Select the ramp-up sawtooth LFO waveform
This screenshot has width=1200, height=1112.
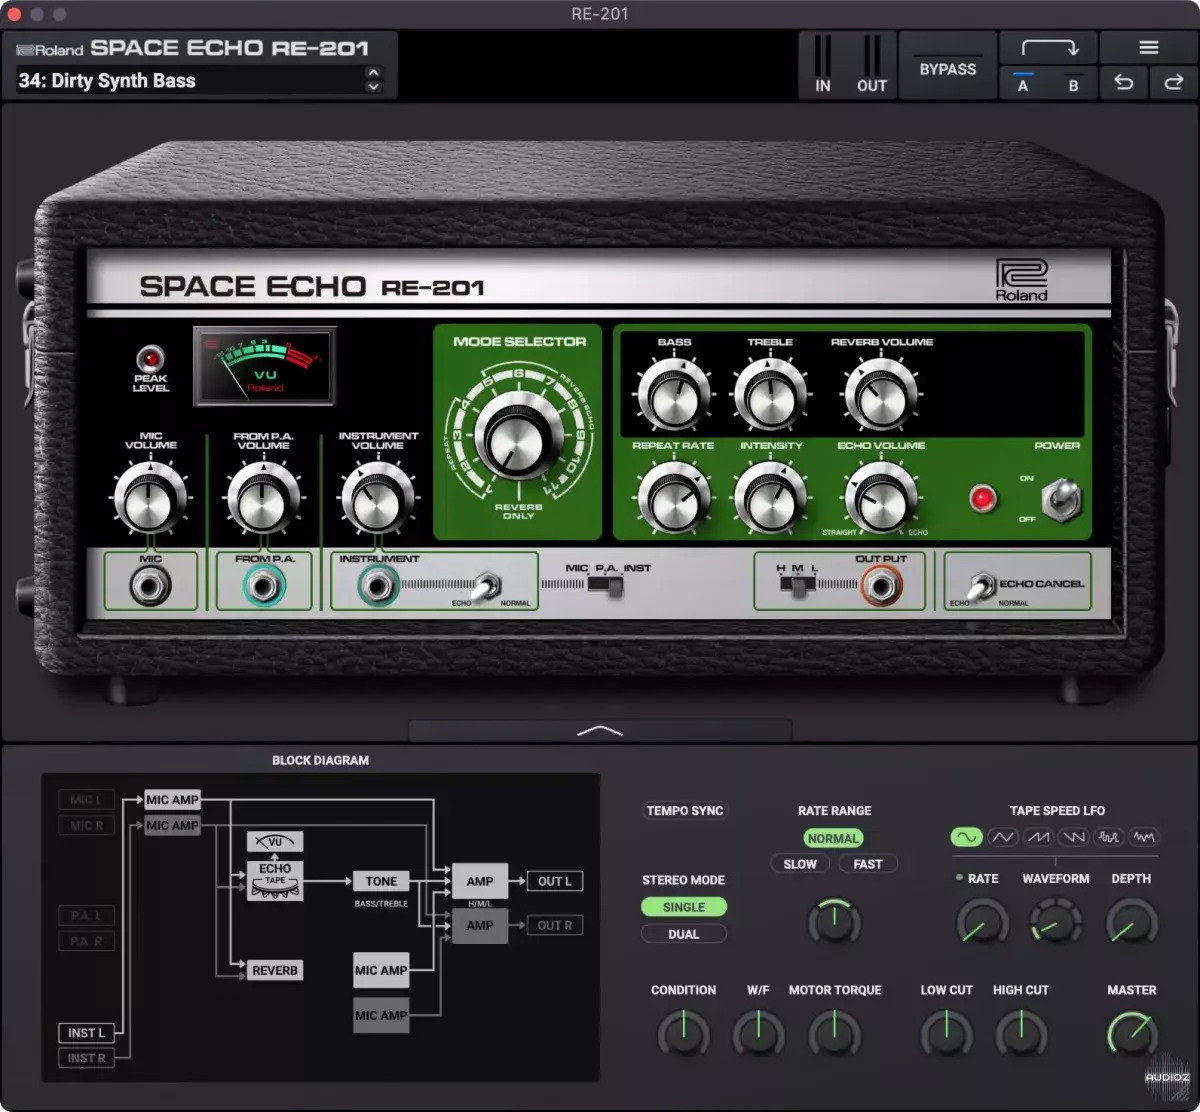[1038, 837]
